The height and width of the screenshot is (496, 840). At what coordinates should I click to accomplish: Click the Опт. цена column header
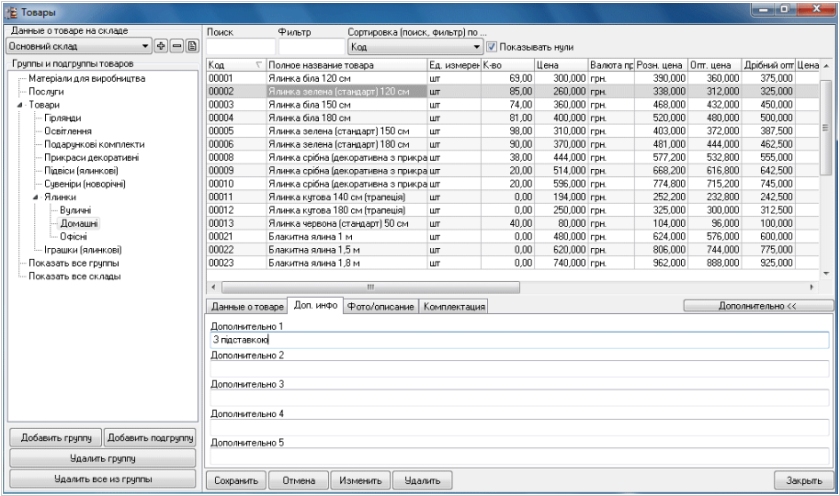point(714,65)
